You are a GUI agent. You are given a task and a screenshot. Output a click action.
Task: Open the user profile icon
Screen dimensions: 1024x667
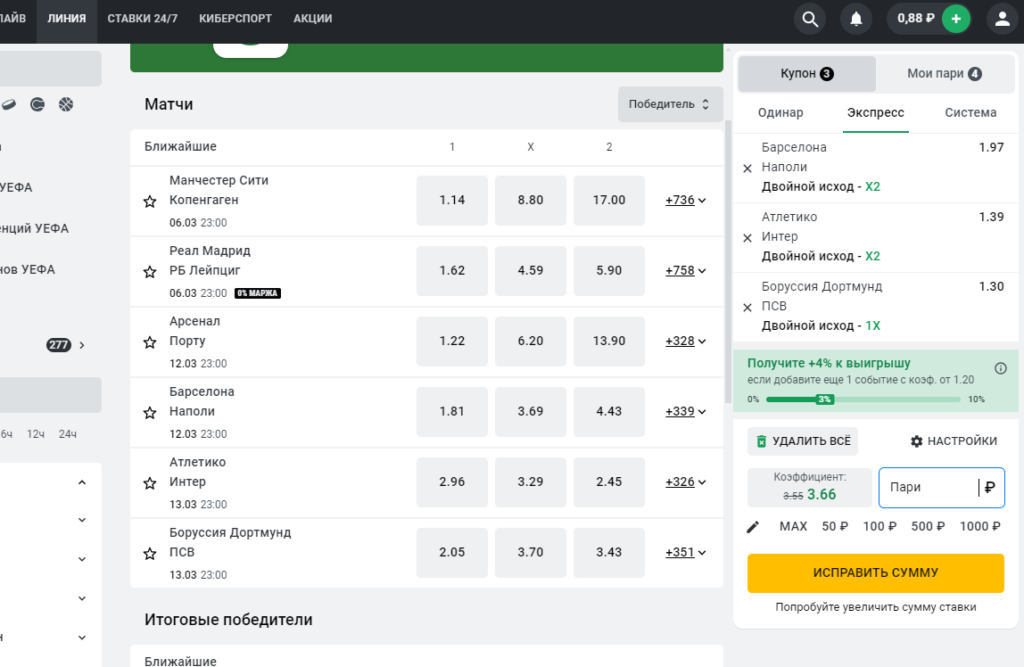tap(1002, 19)
